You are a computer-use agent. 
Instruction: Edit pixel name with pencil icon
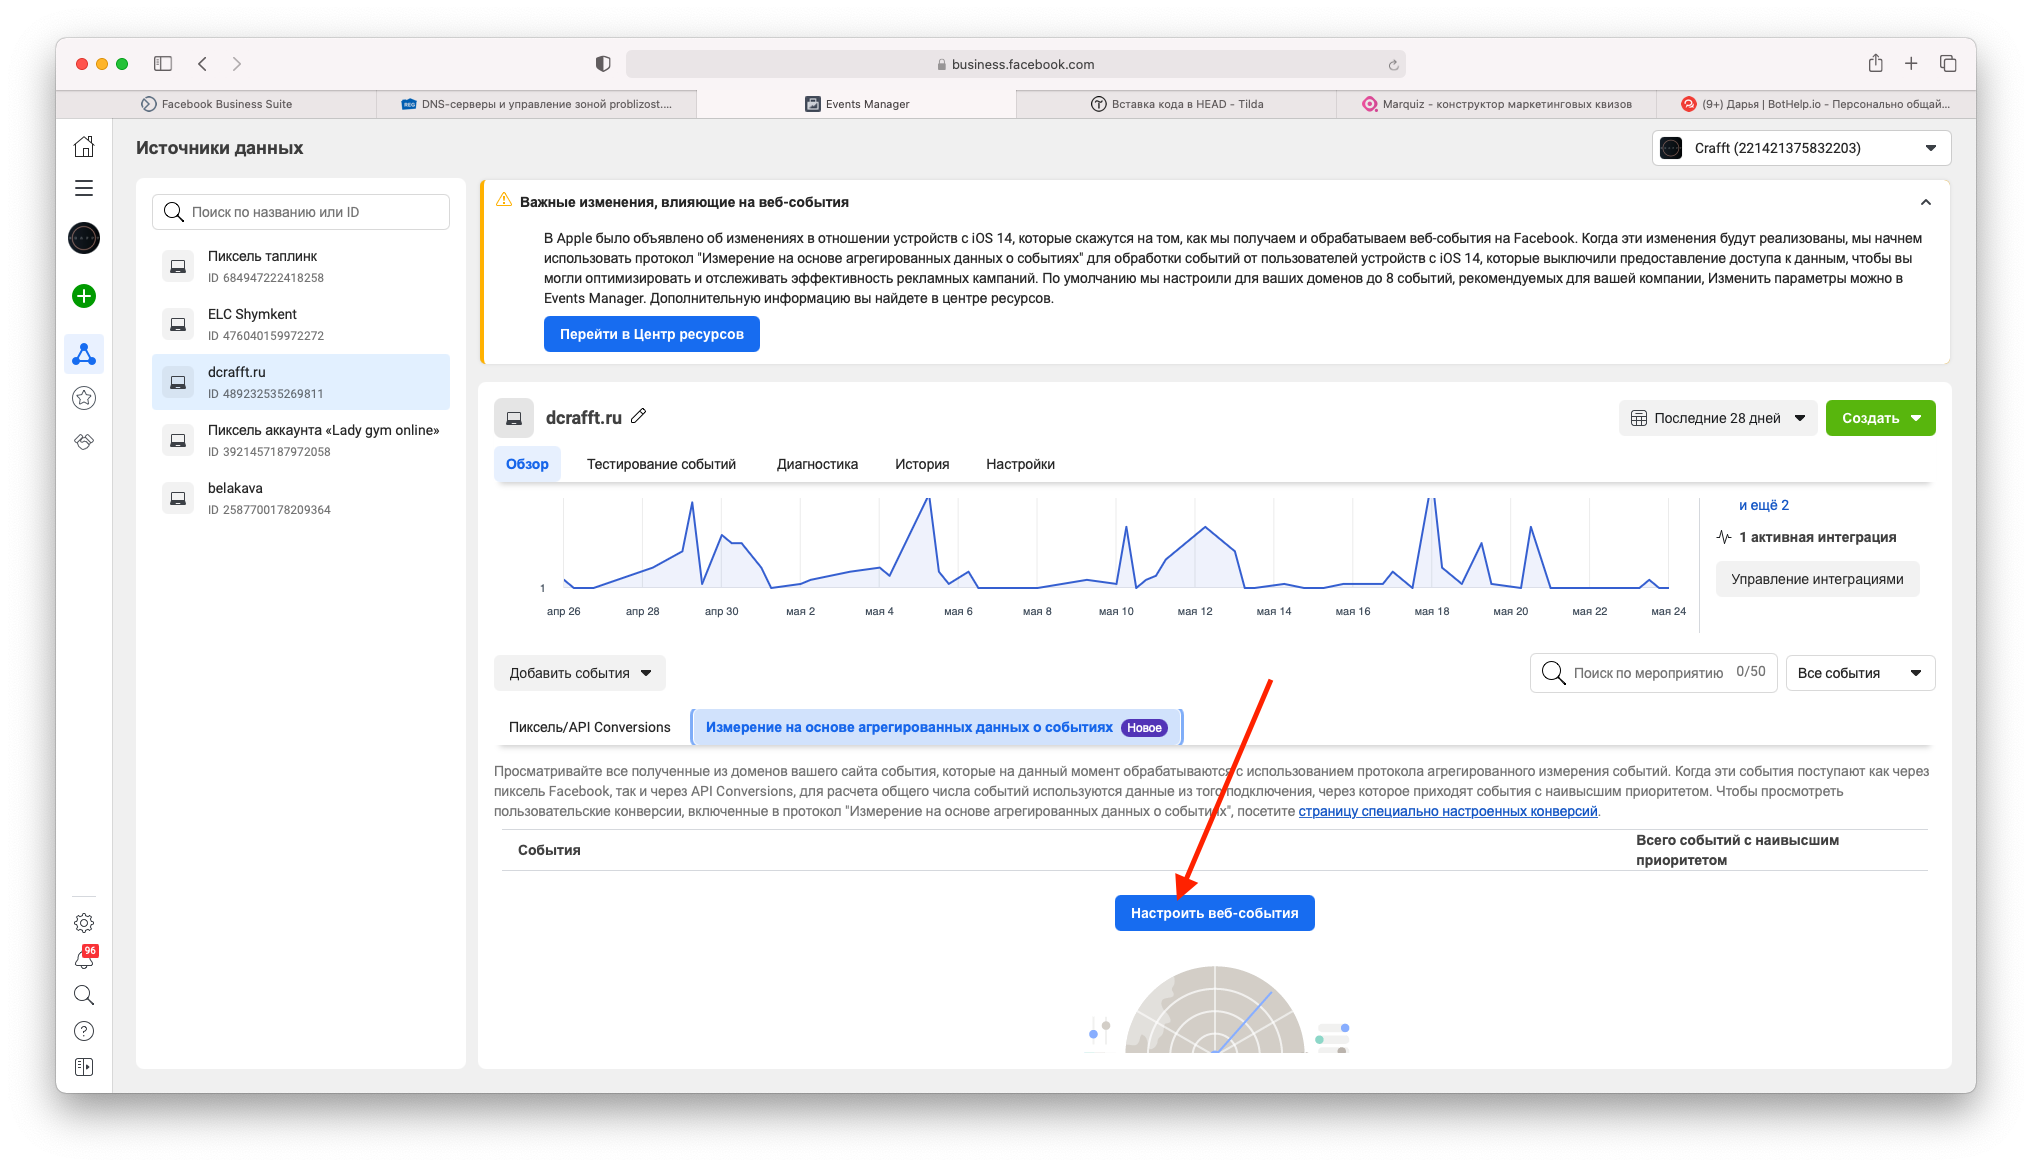[639, 416]
